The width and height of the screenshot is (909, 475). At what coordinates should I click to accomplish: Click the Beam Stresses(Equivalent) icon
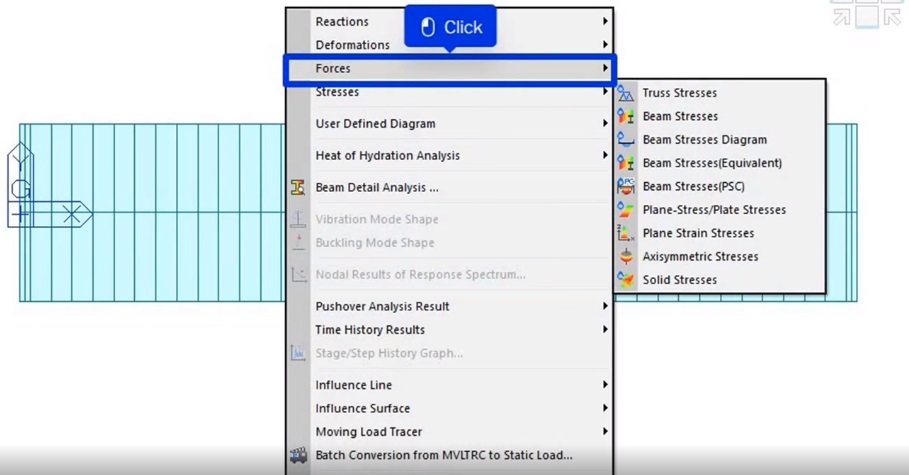coord(626,163)
